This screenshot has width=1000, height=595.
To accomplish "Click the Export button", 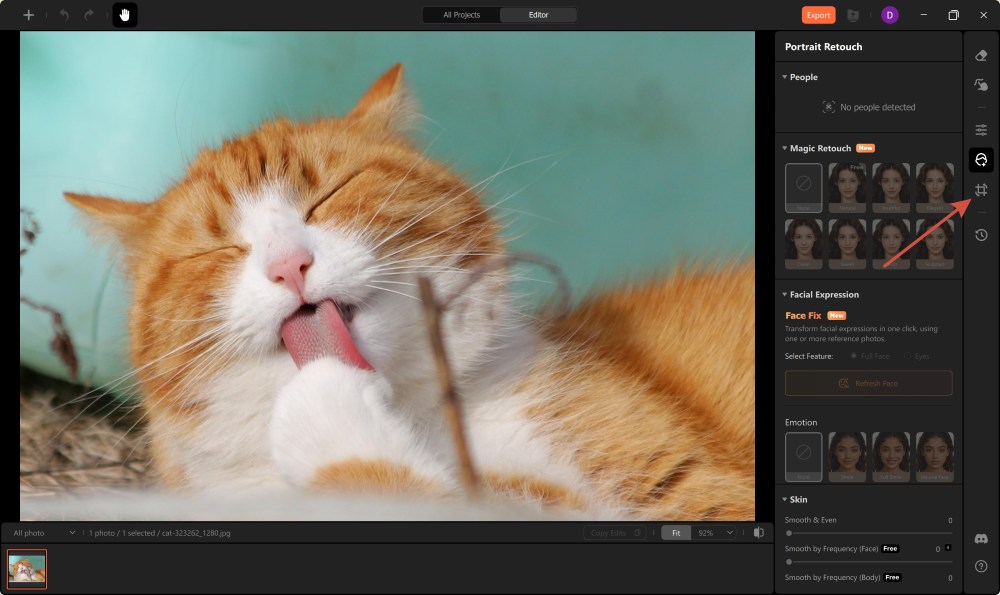I will click(x=817, y=14).
